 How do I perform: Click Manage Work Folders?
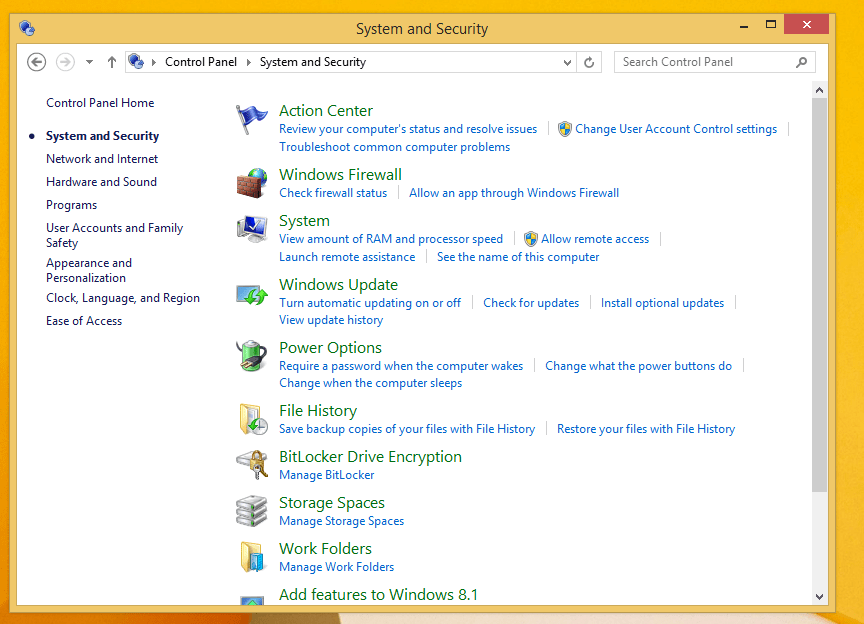pos(337,567)
